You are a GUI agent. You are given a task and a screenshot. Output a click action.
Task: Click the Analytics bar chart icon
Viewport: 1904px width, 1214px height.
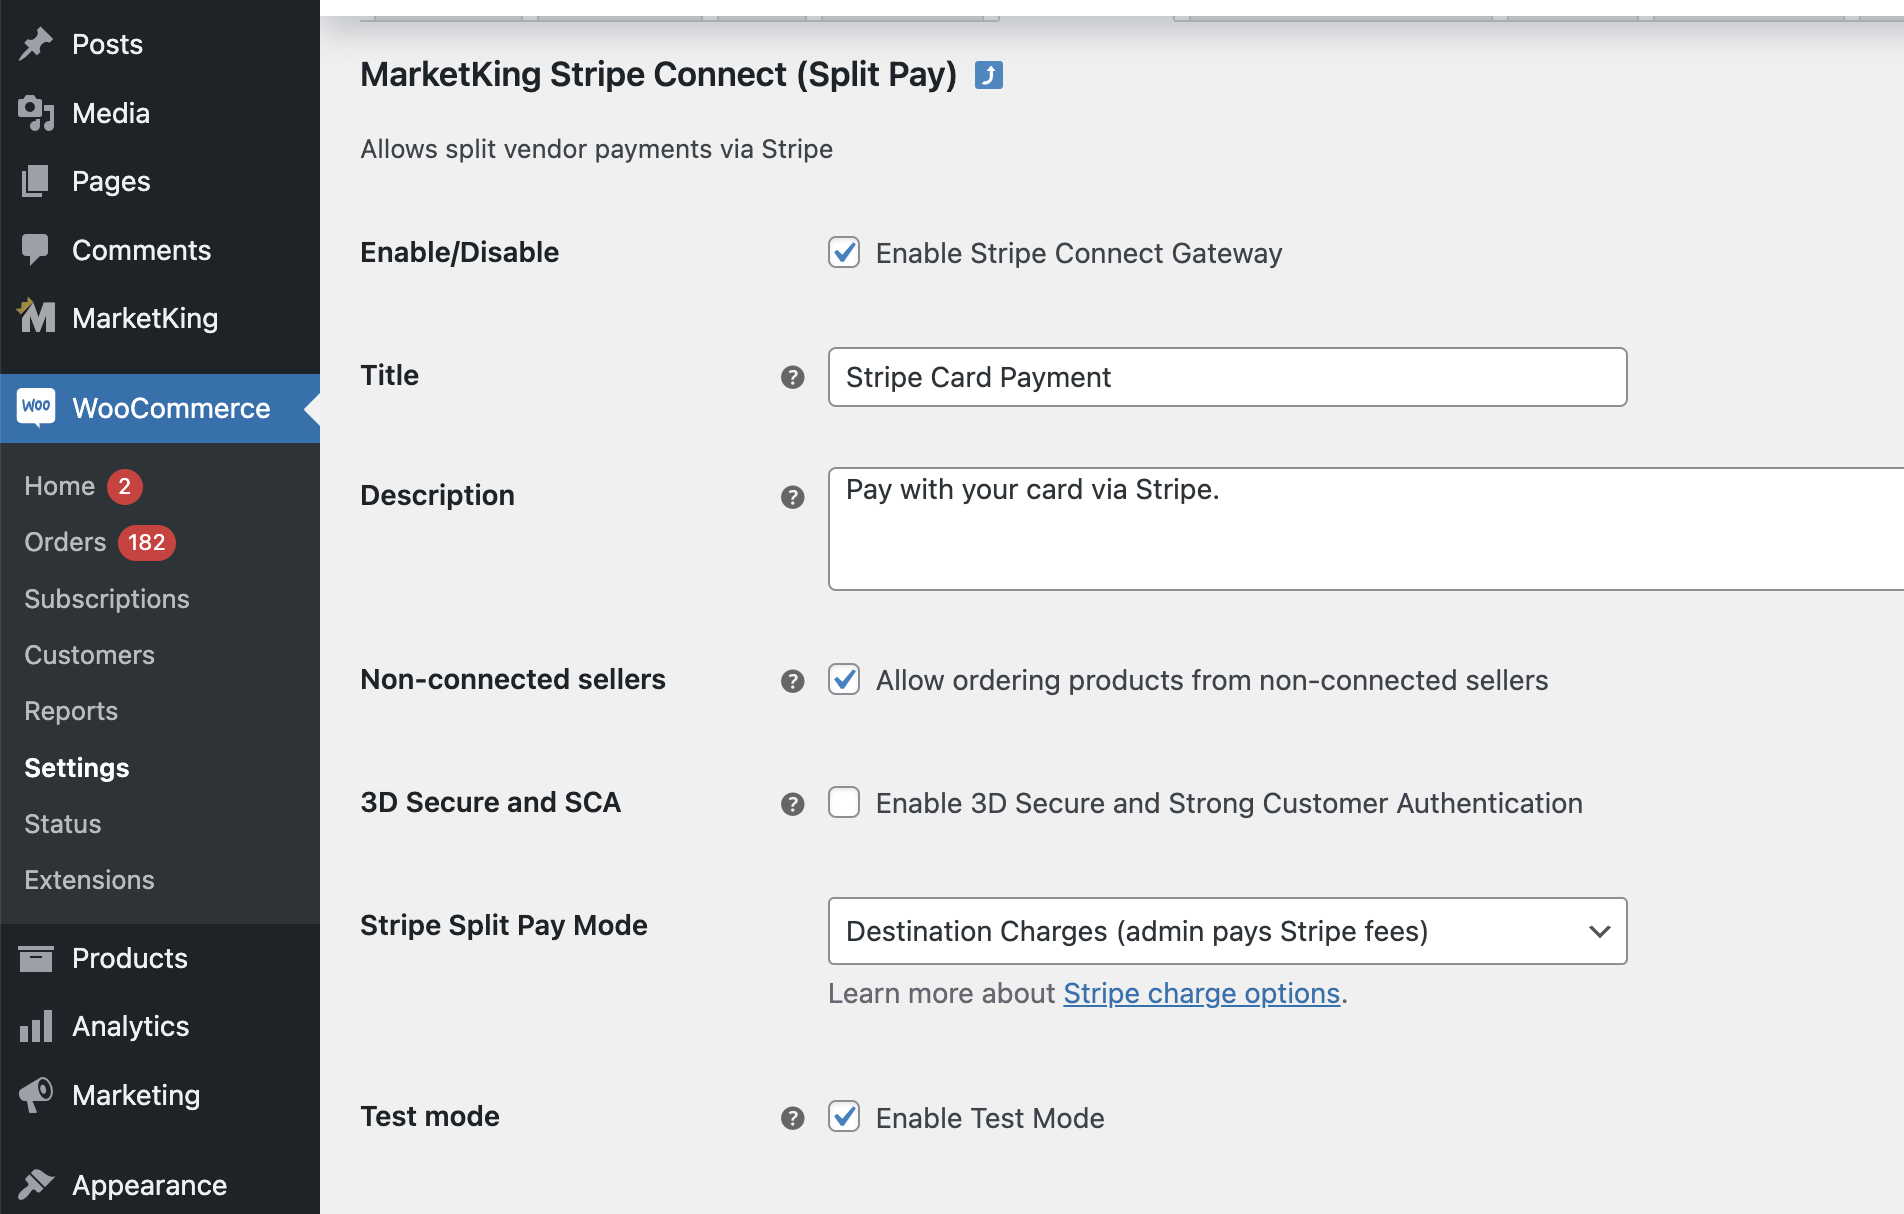(x=36, y=1026)
